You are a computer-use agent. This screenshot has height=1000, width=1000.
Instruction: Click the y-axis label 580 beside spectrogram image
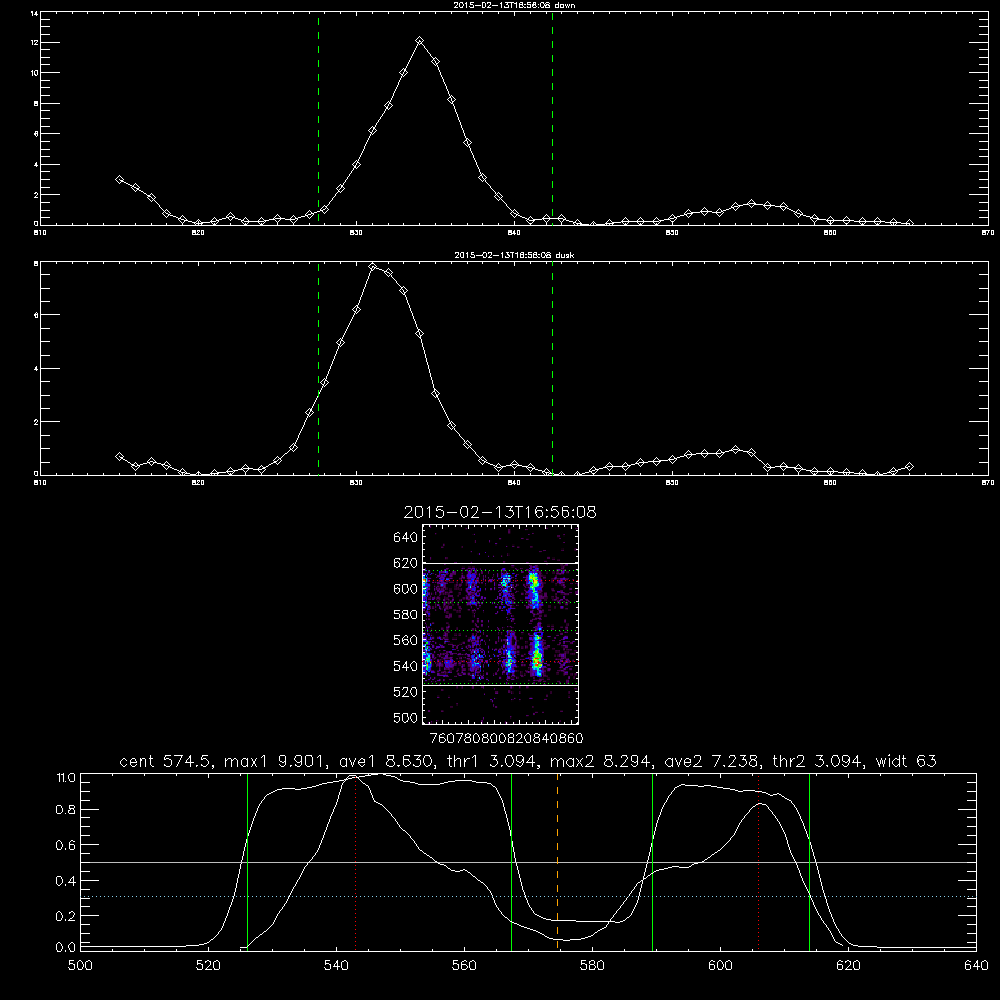tap(406, 614)
